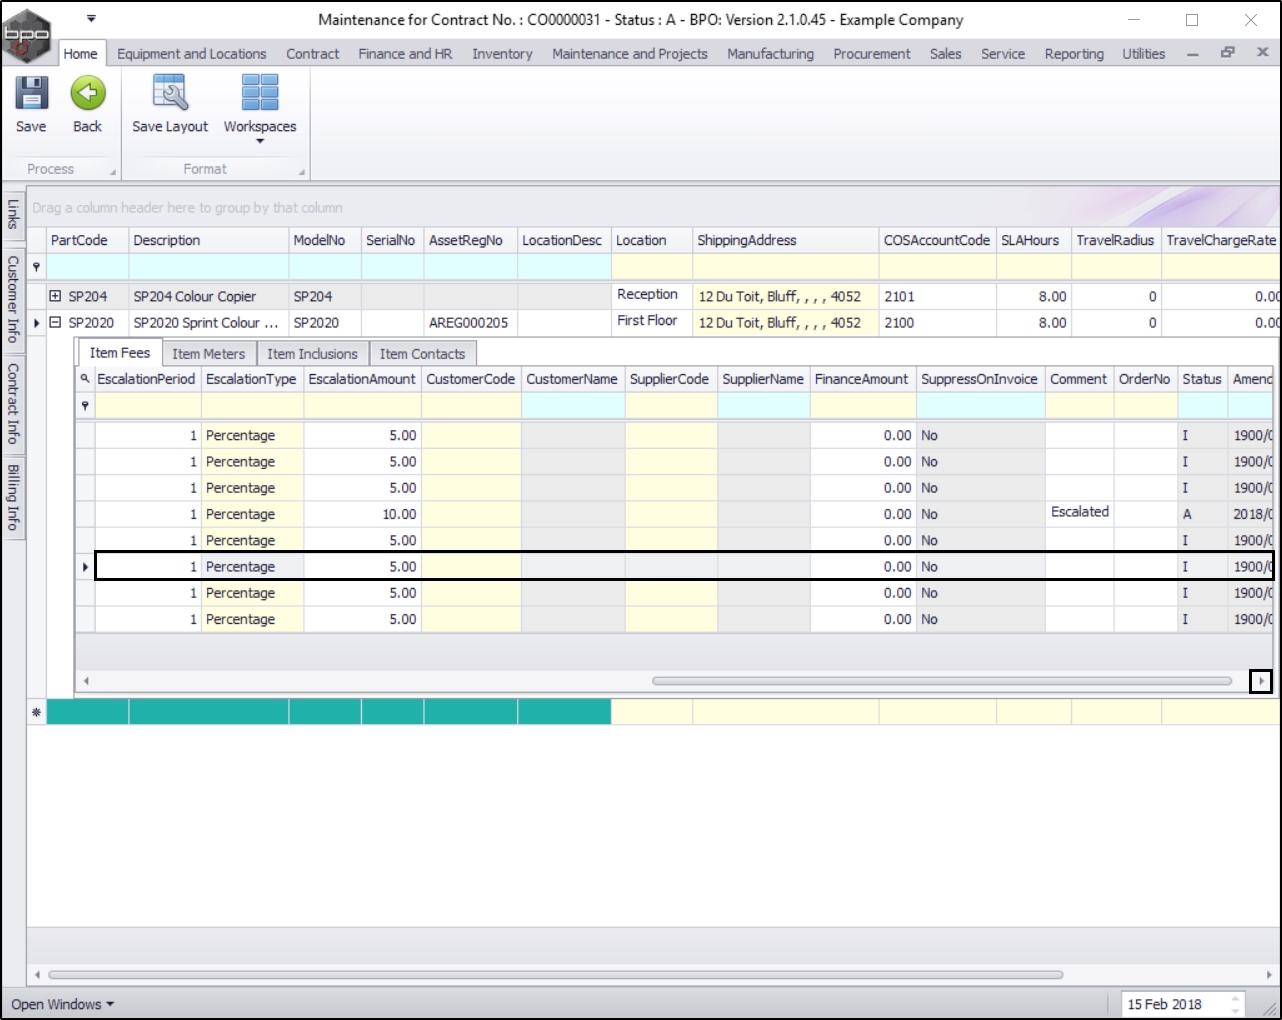1282x1020 pixels.
Task: Click the 15 Feb 2018 date field
Action: tap(1164, 1004)
